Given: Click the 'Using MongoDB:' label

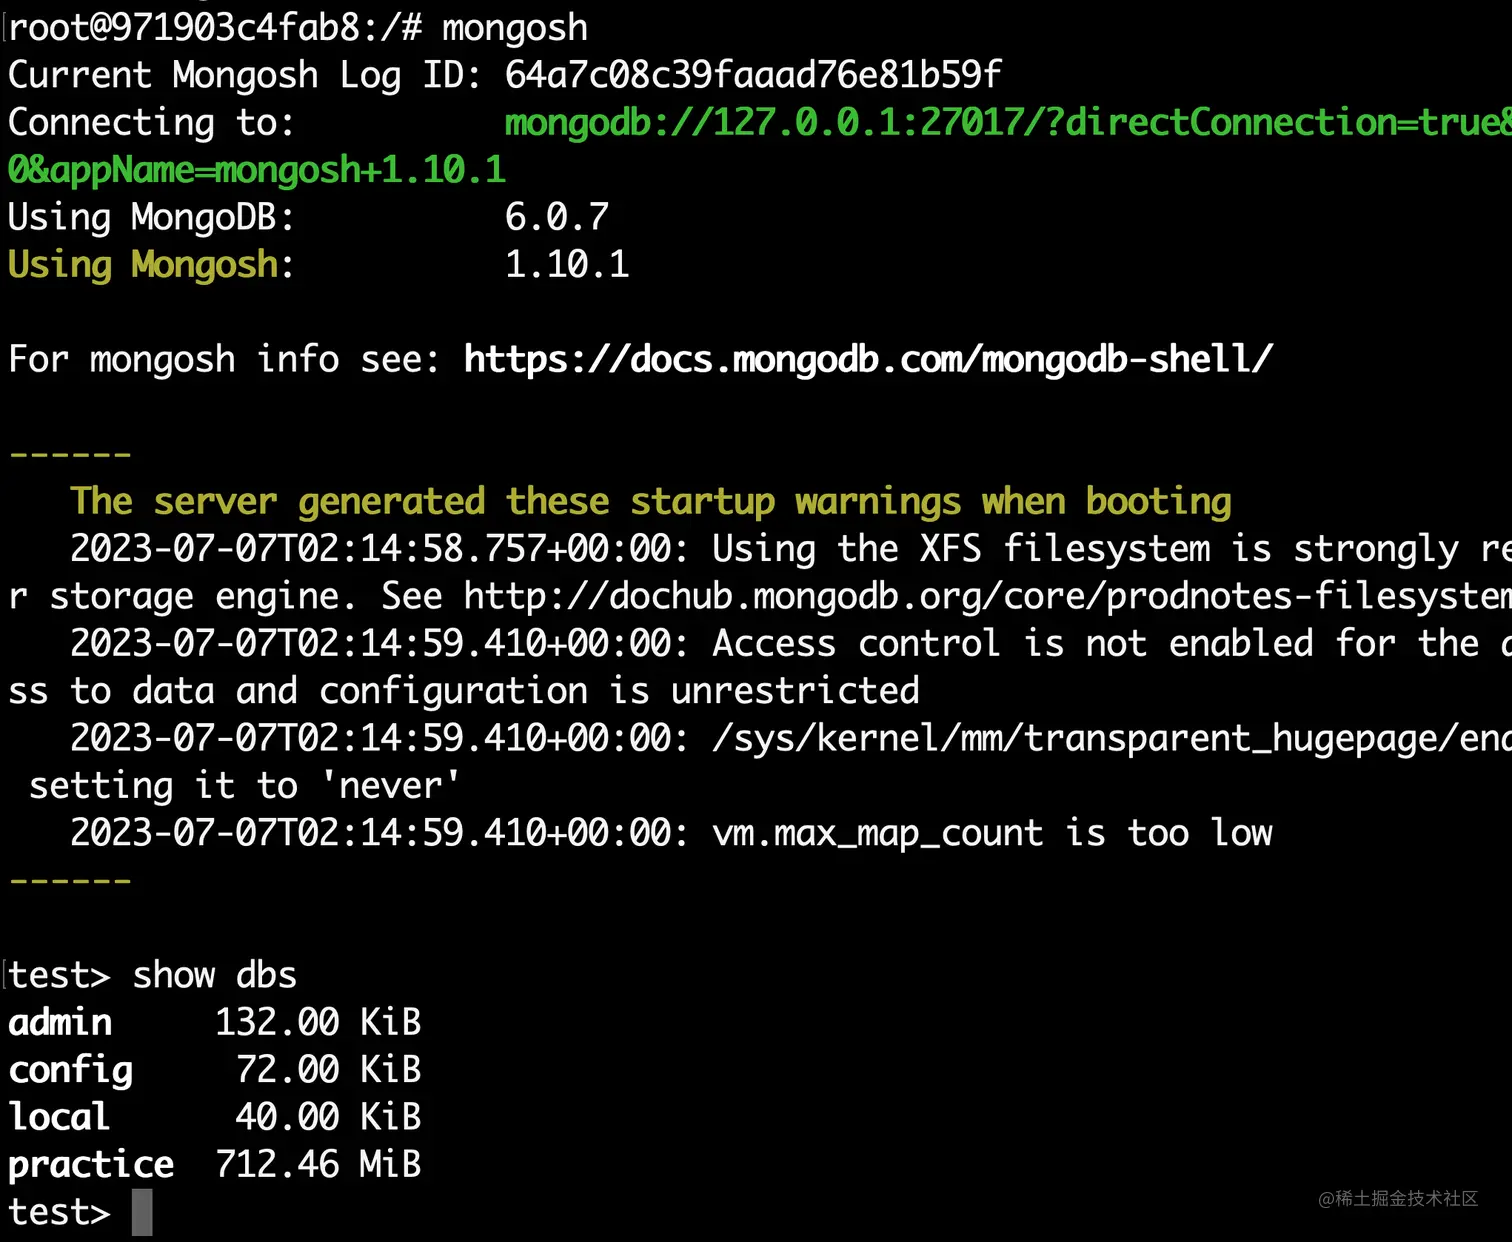Looking at the screenshot, I should tap(151, 218).
